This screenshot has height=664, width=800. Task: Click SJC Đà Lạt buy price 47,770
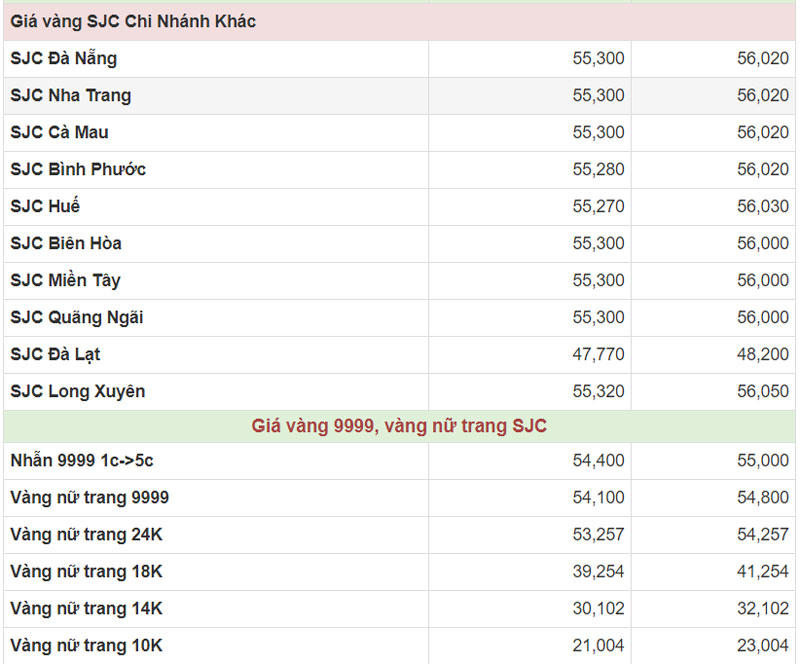[x=598, y=354]
